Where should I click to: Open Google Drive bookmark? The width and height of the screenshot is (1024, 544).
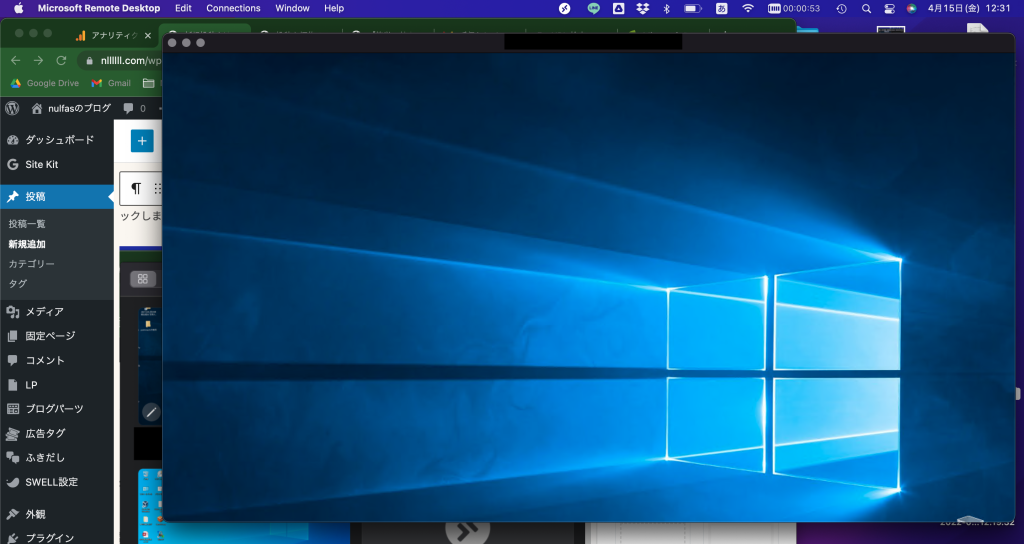[x=44, y=83]
